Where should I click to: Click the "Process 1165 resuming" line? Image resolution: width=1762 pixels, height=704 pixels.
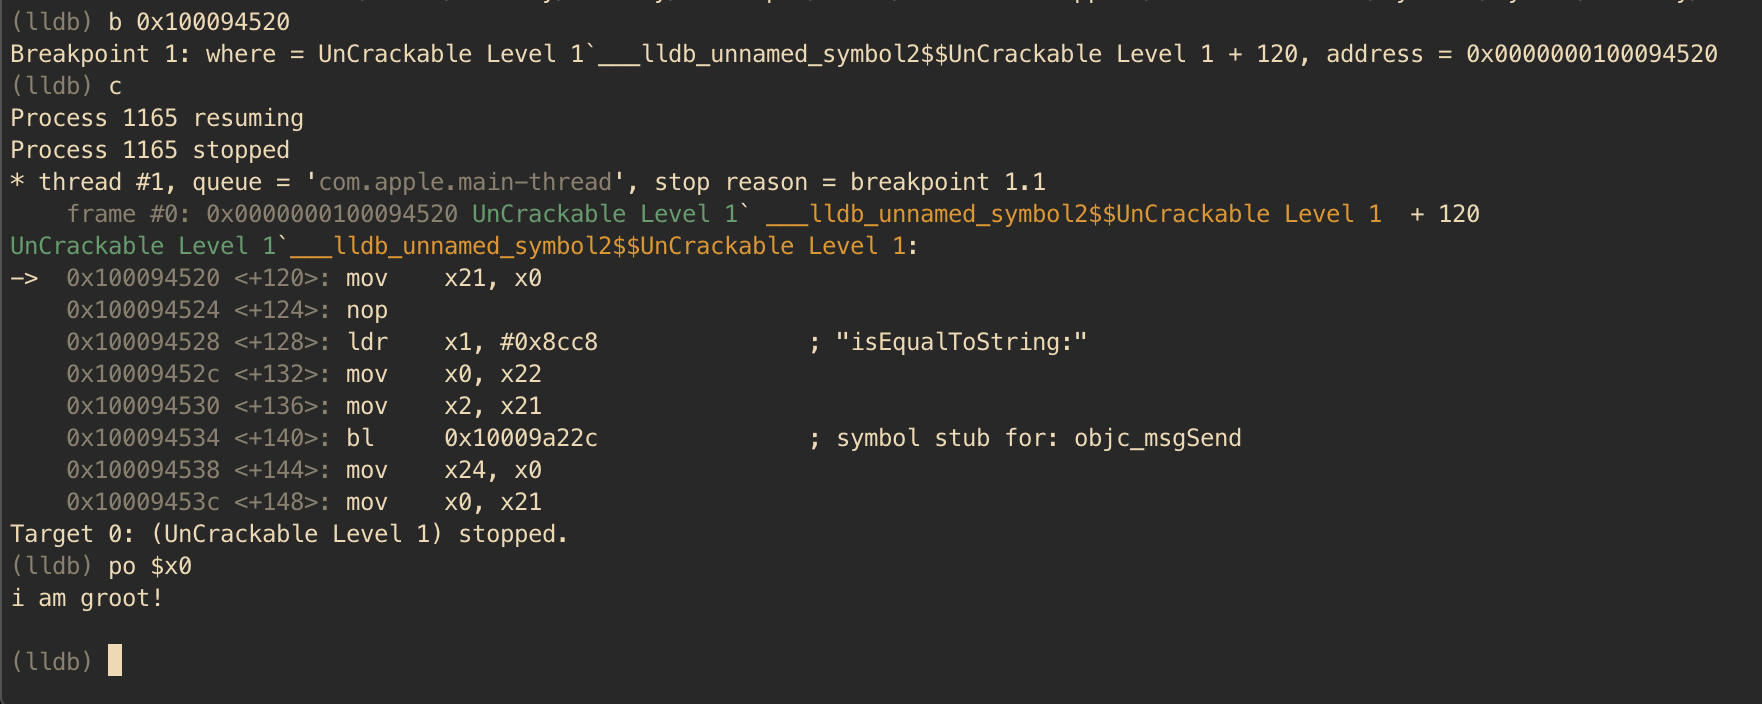(157, 118)
